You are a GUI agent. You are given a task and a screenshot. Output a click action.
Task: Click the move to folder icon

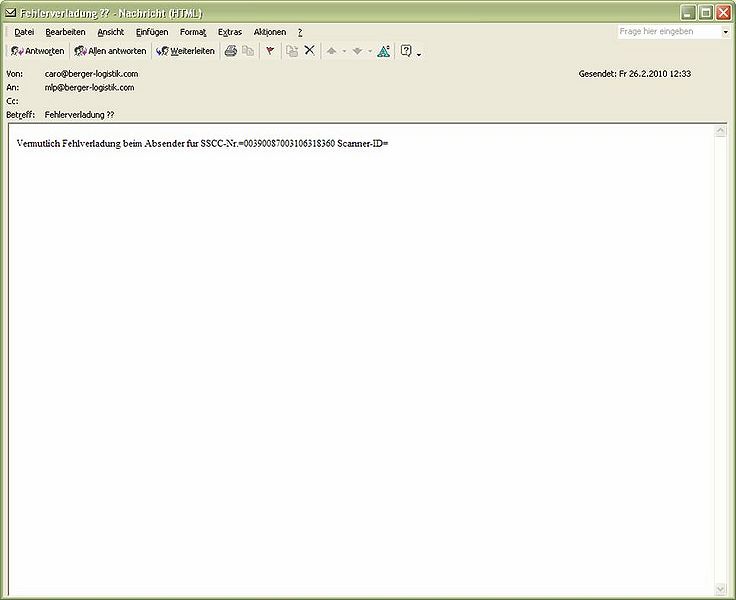click(291, 51)
